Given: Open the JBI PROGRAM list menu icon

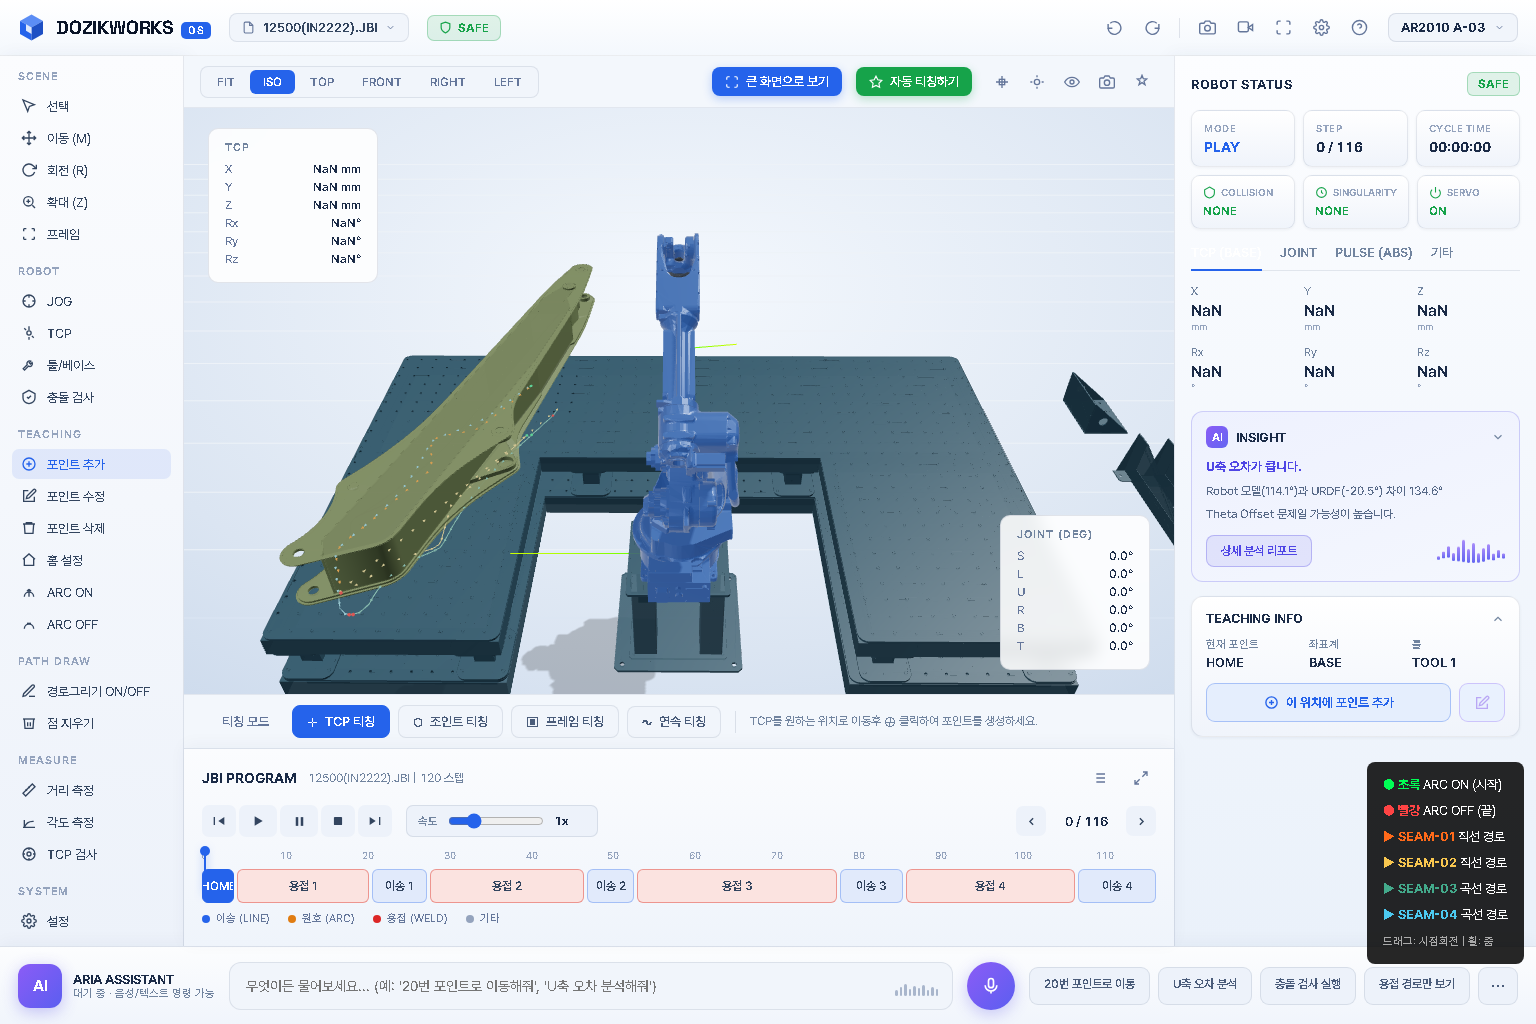Looking at the screenshot, I should [1100, 778].
